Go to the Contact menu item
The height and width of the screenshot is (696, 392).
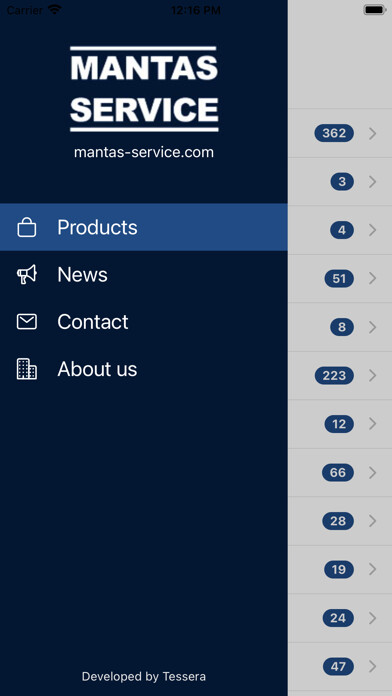tap(144, 322)
